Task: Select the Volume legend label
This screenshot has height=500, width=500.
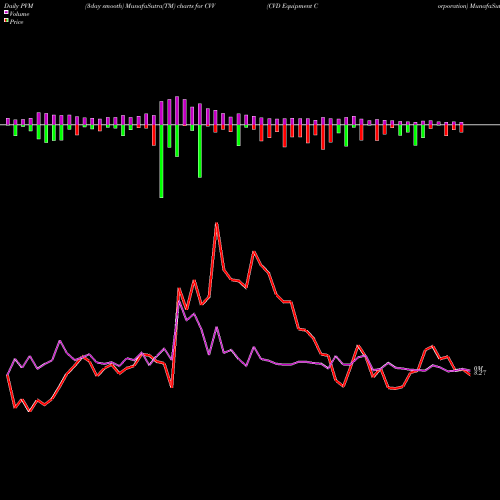Action: [x=19, y=14]
